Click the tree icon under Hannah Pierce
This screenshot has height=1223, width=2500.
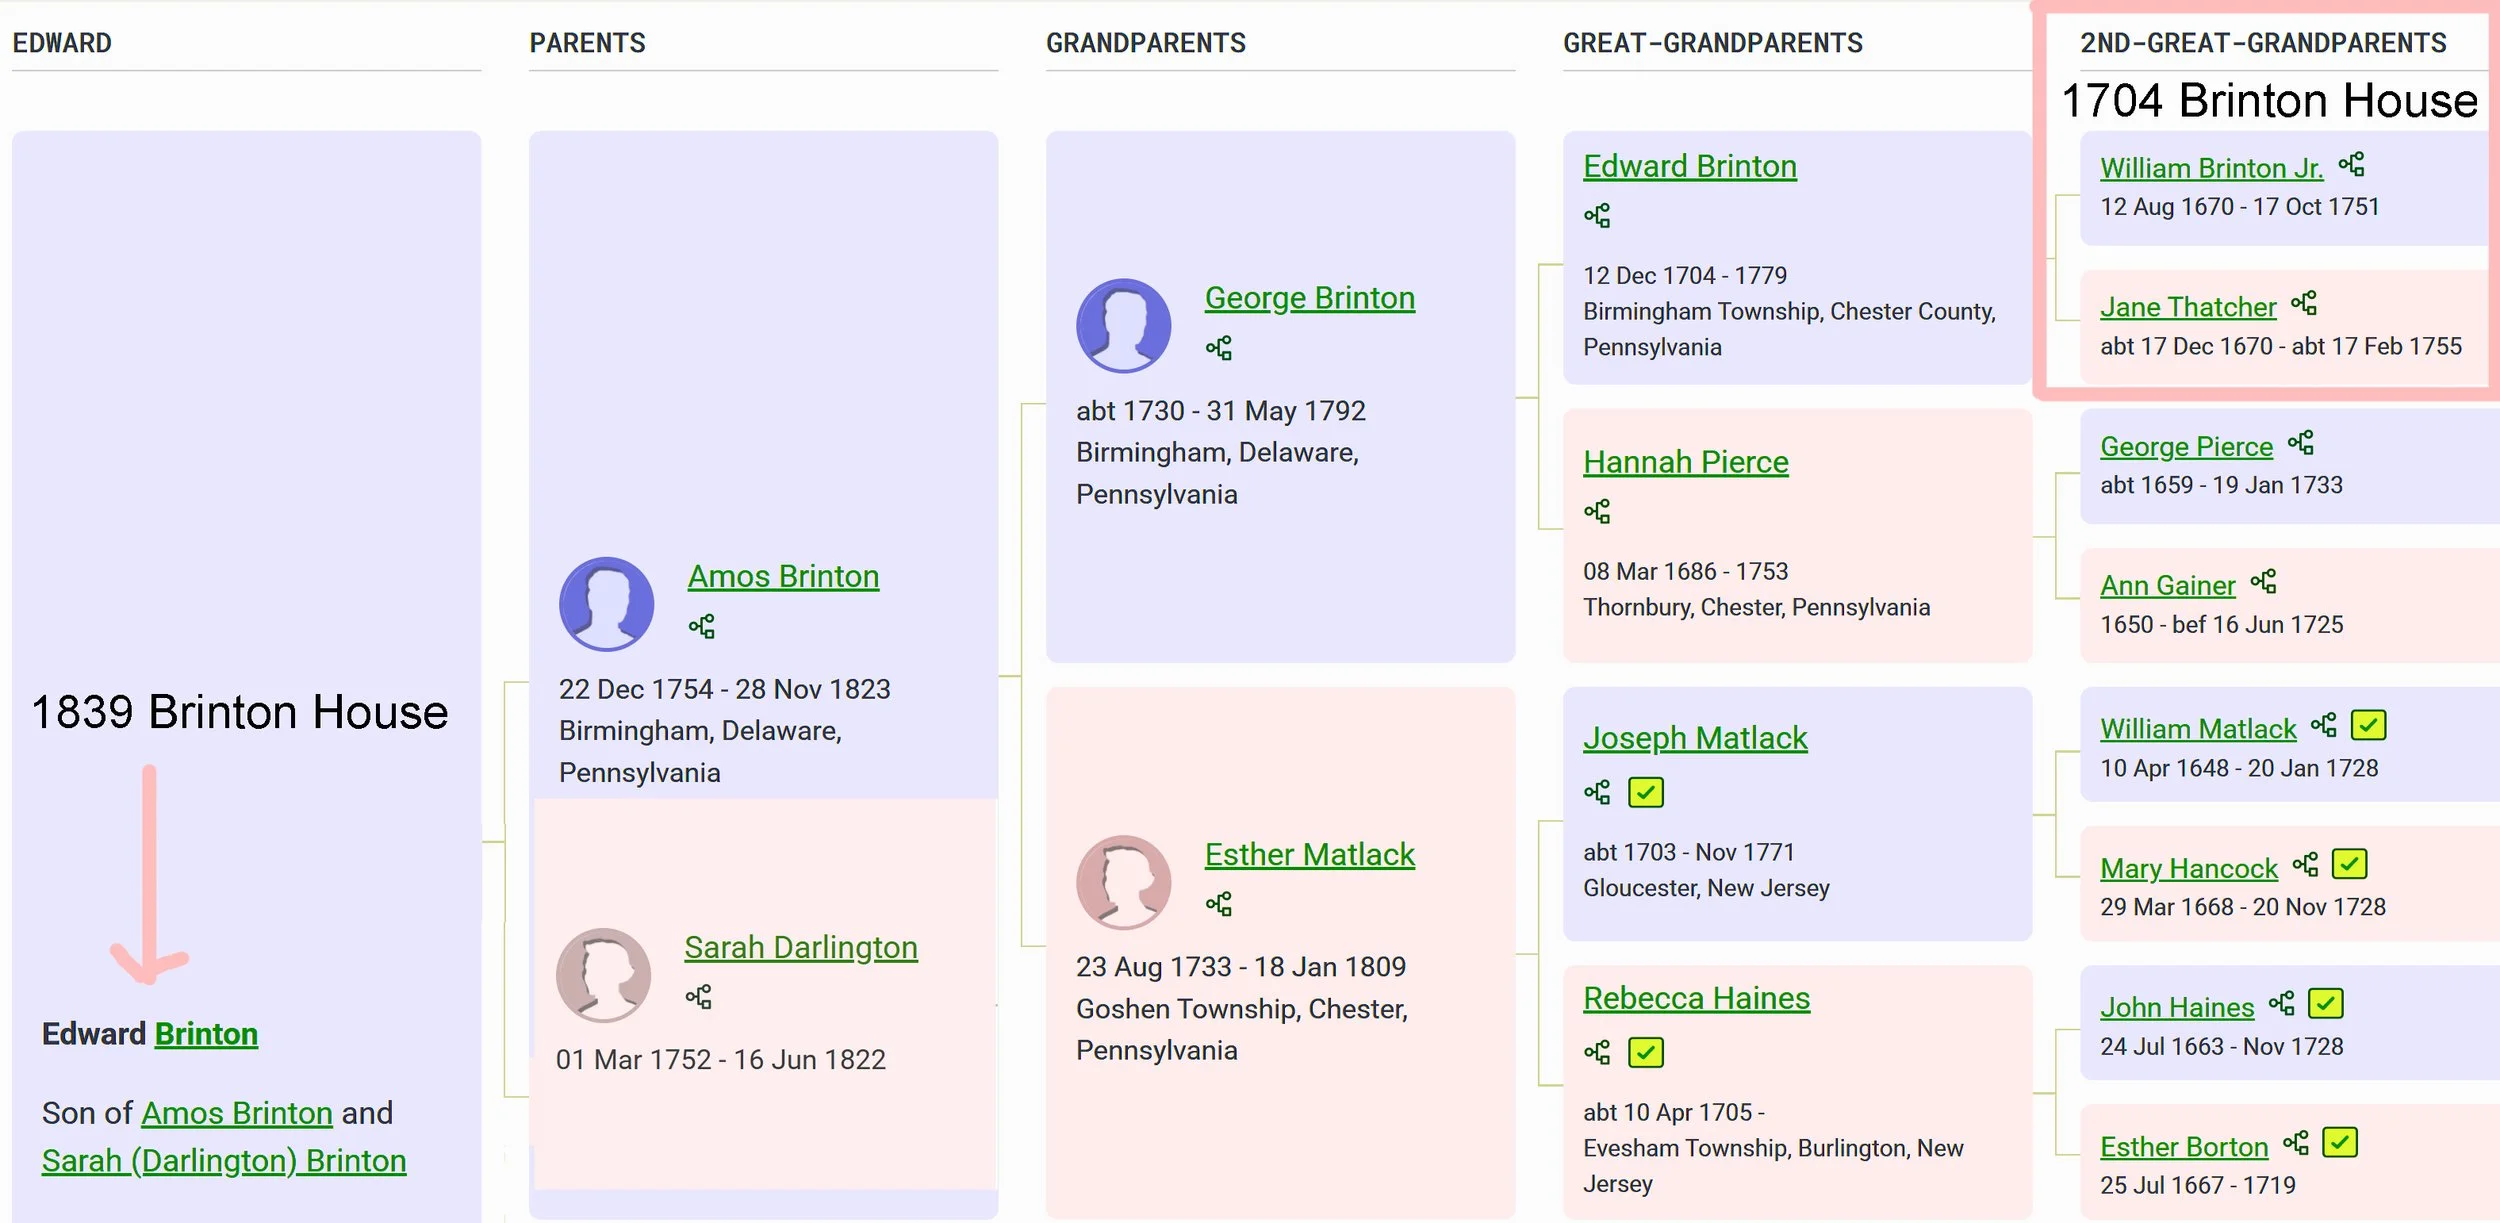(1597, 512)
